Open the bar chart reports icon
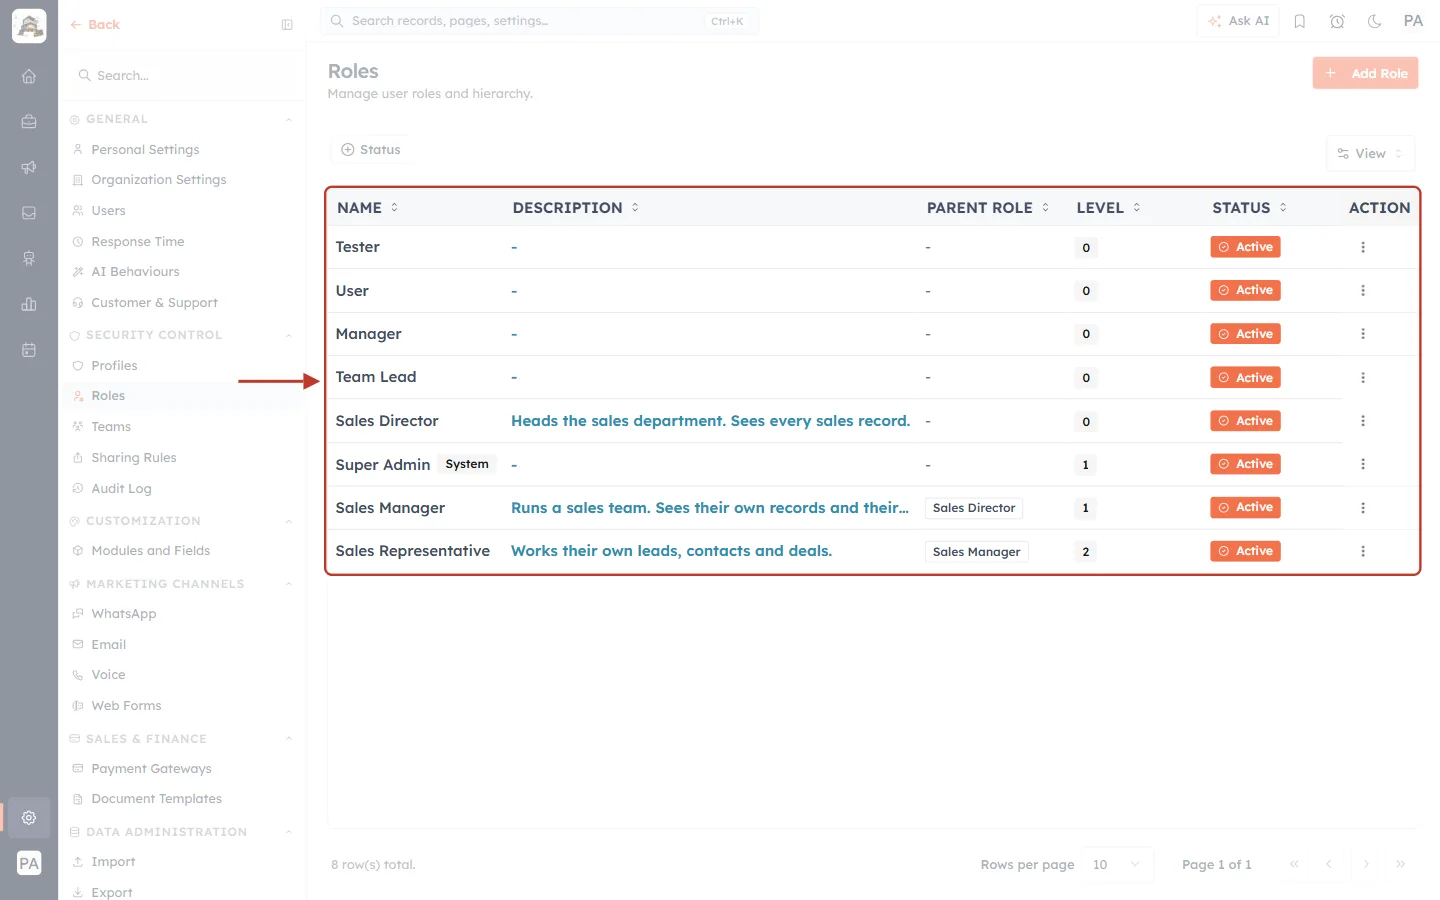The image size is (1440, 900). pyautogui.click(x=29, y=304)
